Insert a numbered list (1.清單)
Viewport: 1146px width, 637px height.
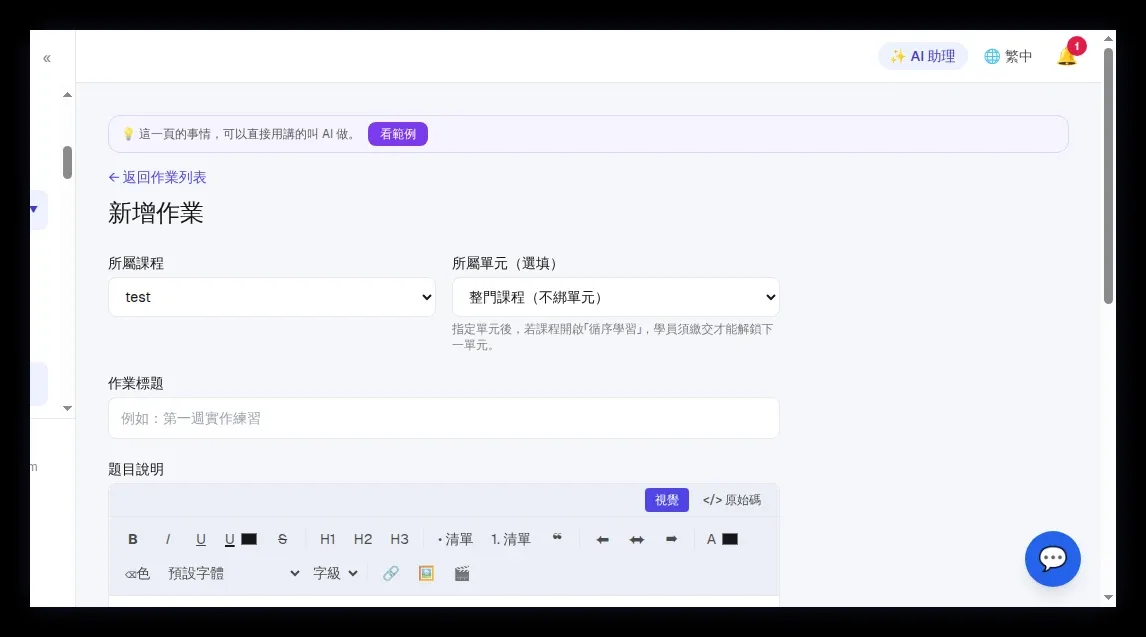point(511,539)
